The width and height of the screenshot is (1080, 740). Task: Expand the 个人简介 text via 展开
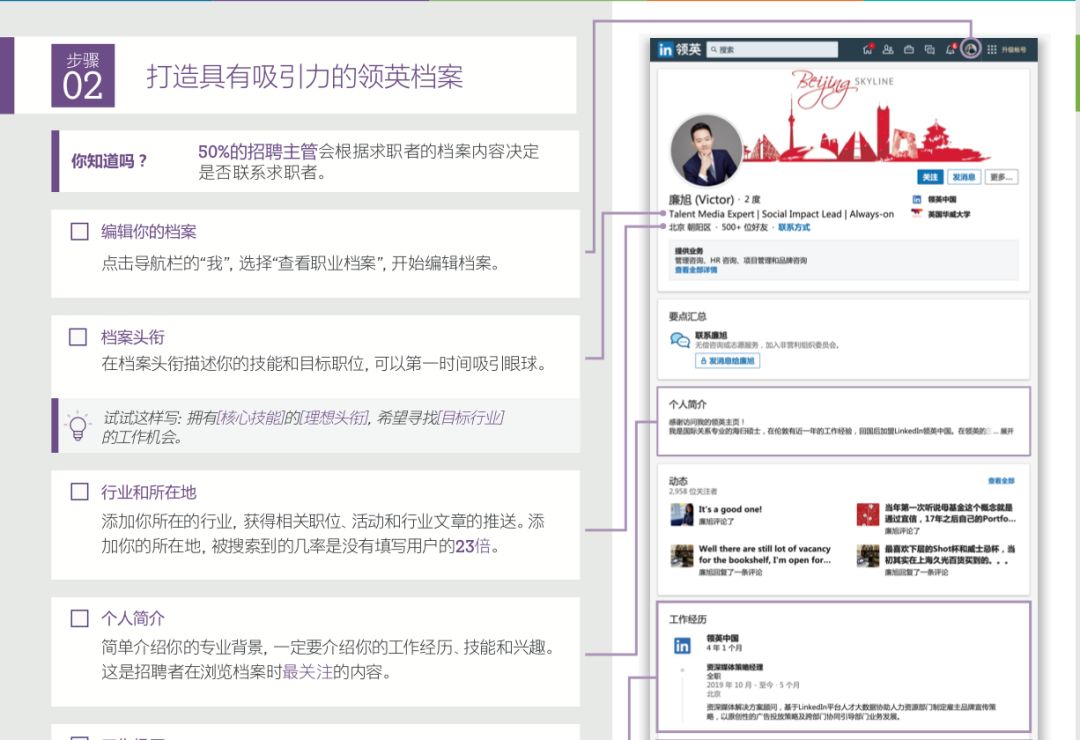(x=1007, y=431)
